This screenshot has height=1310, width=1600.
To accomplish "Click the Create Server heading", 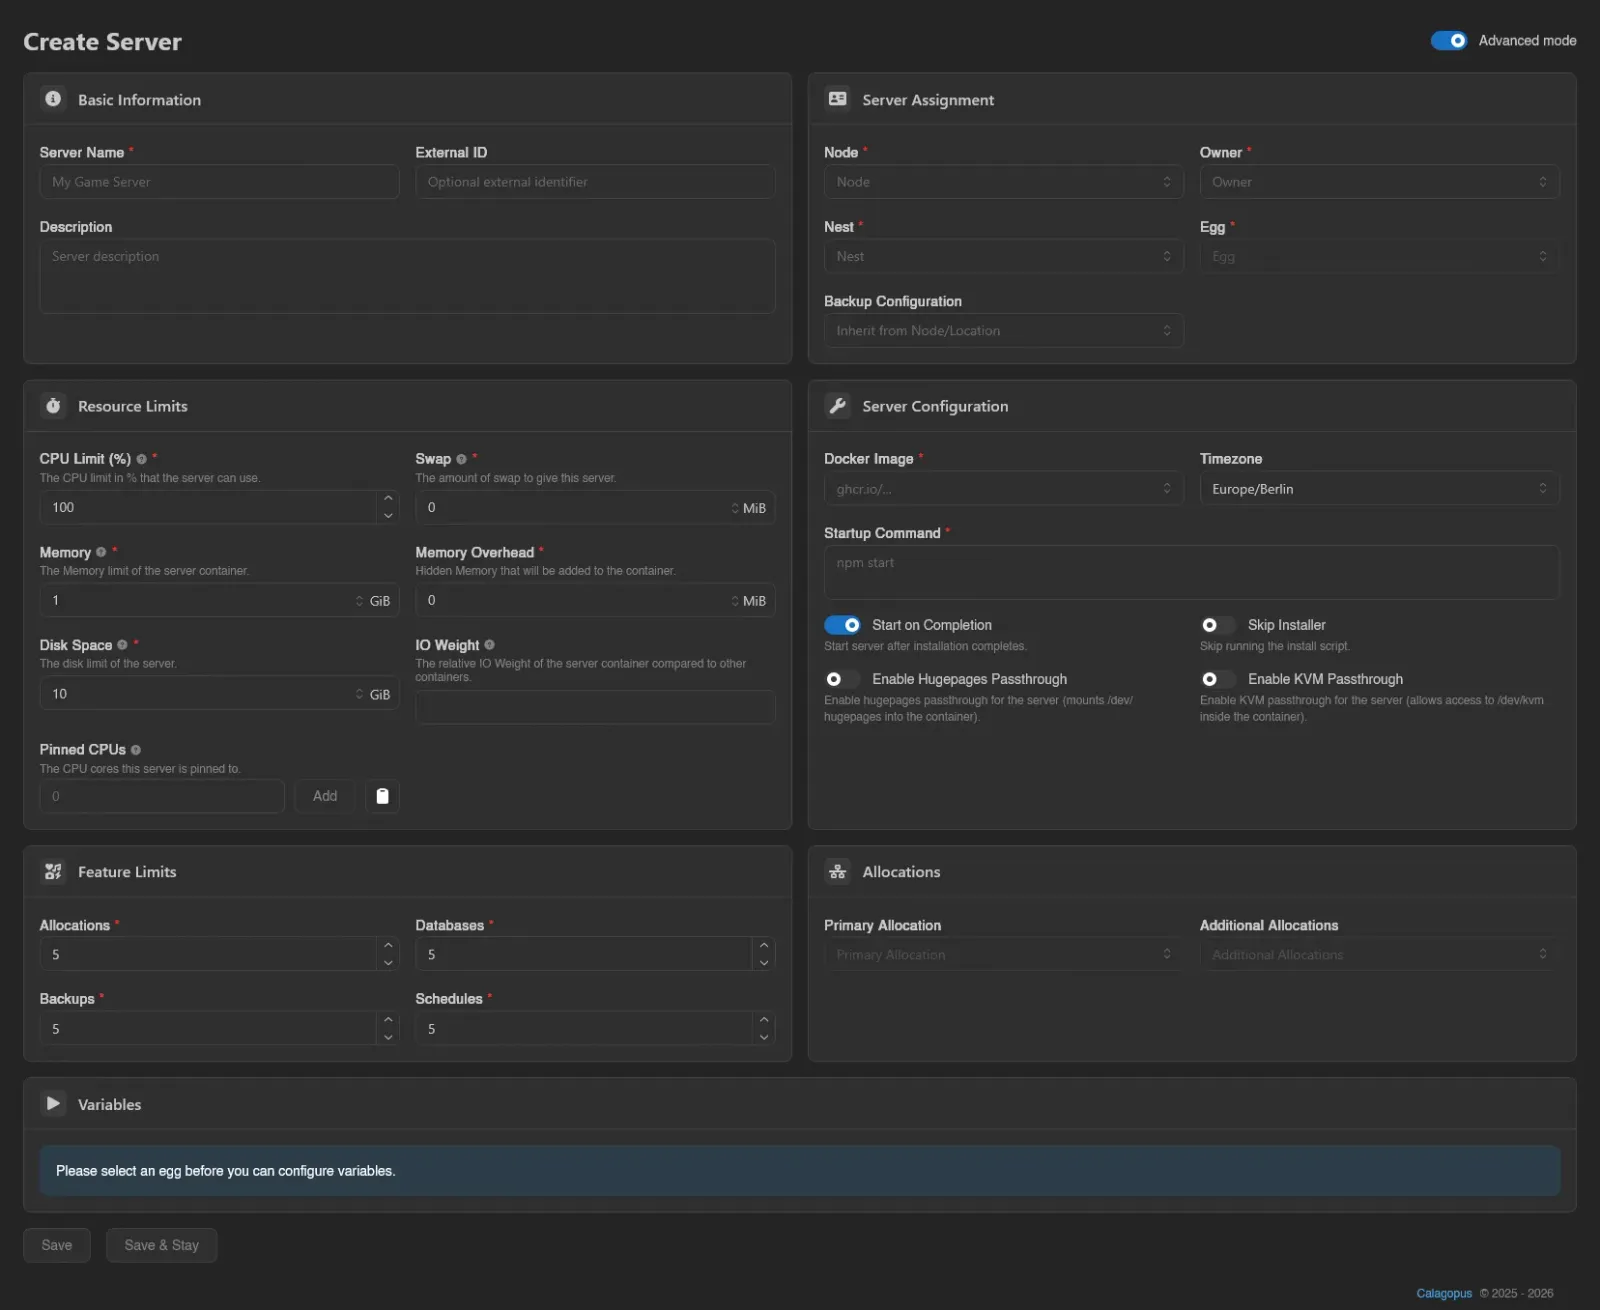I will coord(102,42).
